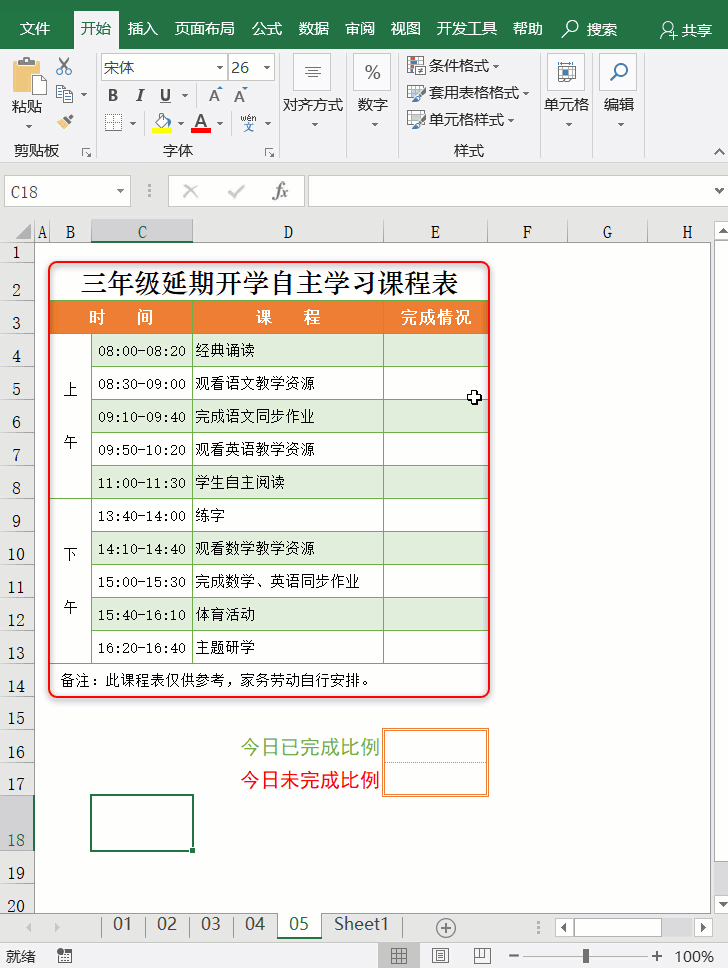
Task: Switch to sheet tab 03
Action: point(211,924)
